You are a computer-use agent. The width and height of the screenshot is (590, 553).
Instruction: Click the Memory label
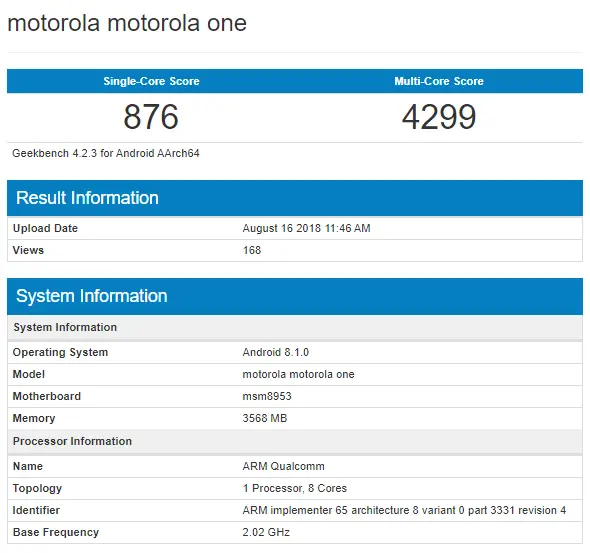[x=34, y=418]
